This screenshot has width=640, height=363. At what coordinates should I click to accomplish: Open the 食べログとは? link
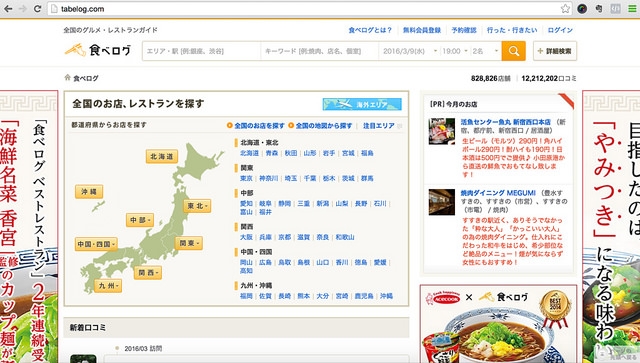tap(370, 30)
